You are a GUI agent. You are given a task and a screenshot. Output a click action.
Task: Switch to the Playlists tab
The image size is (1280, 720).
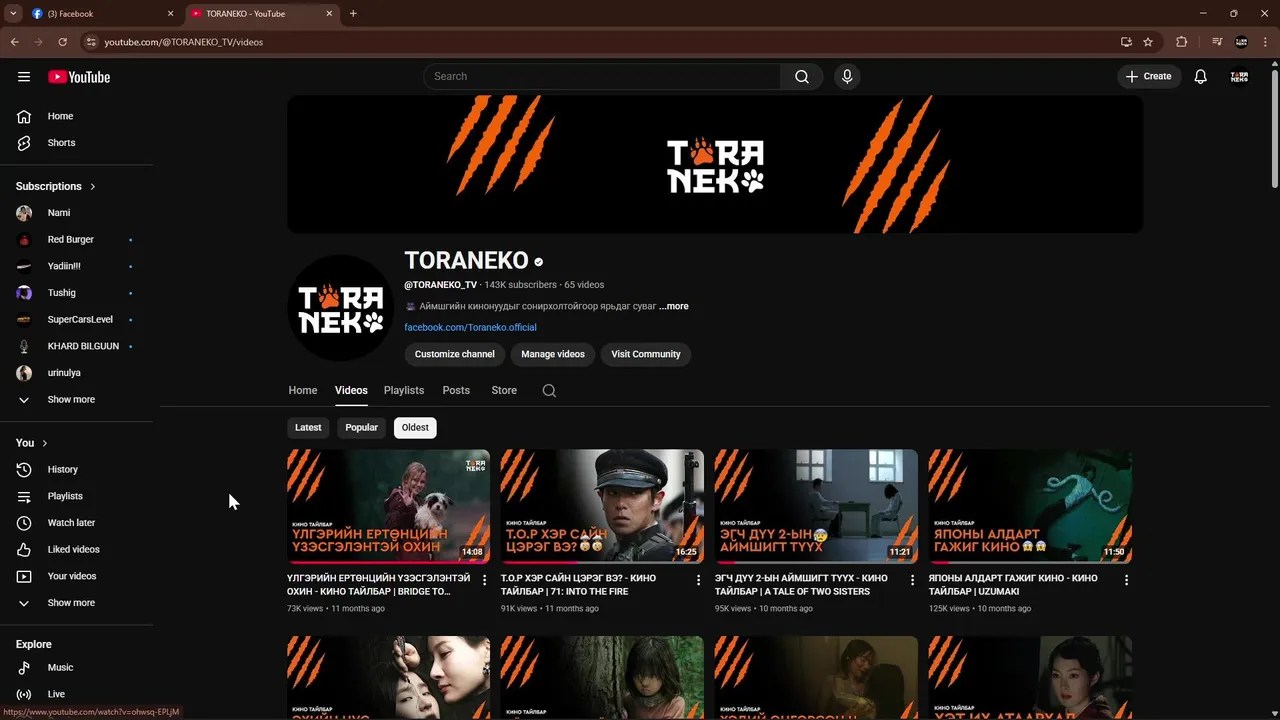[404, 391]
